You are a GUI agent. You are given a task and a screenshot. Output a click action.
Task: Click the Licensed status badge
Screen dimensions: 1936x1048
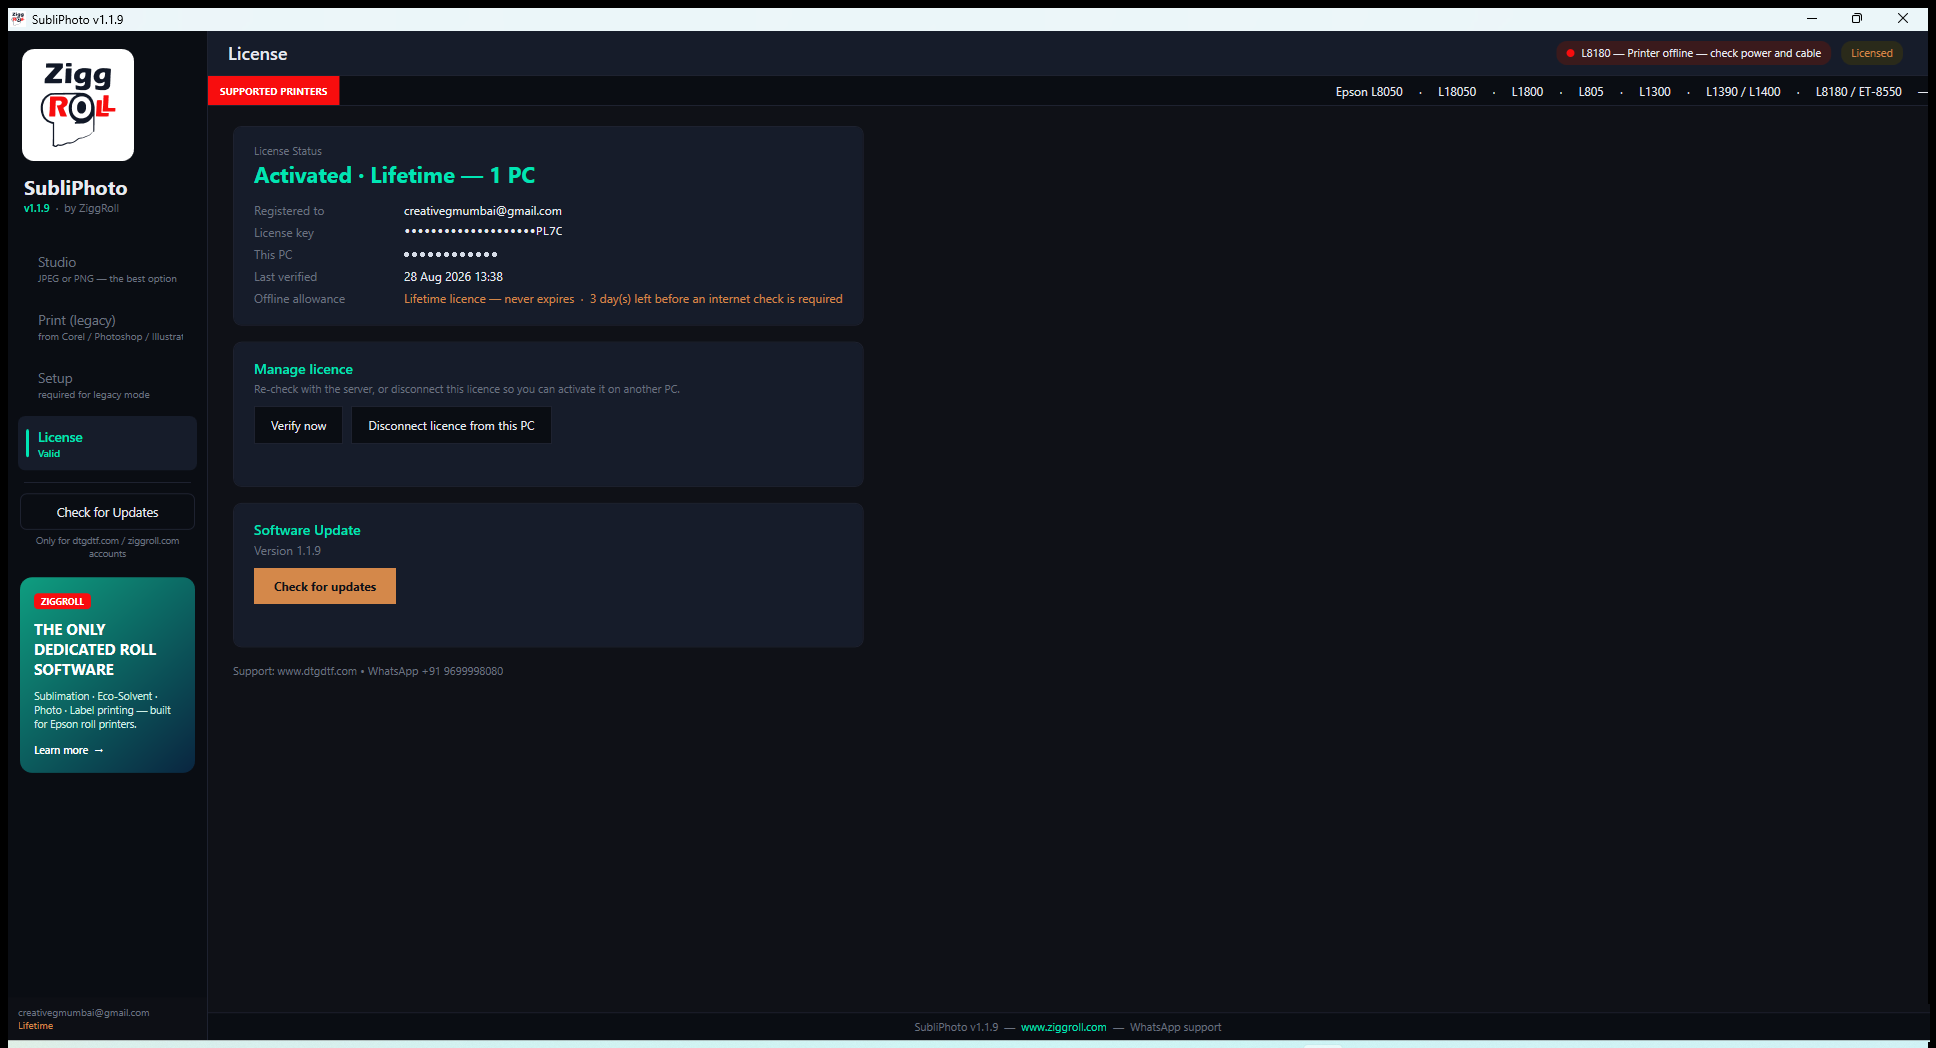[x=1871, y=53]
